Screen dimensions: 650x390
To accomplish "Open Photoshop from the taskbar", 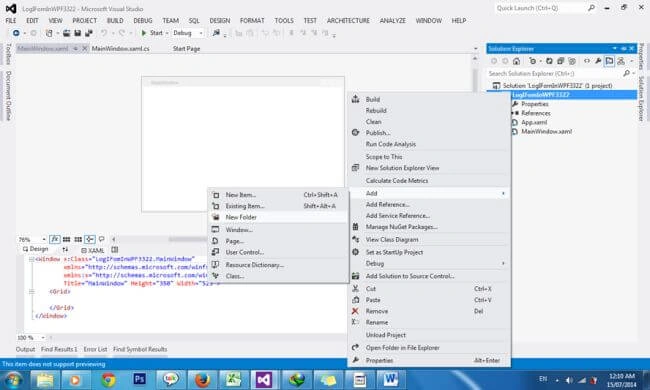I will (140, 380).
